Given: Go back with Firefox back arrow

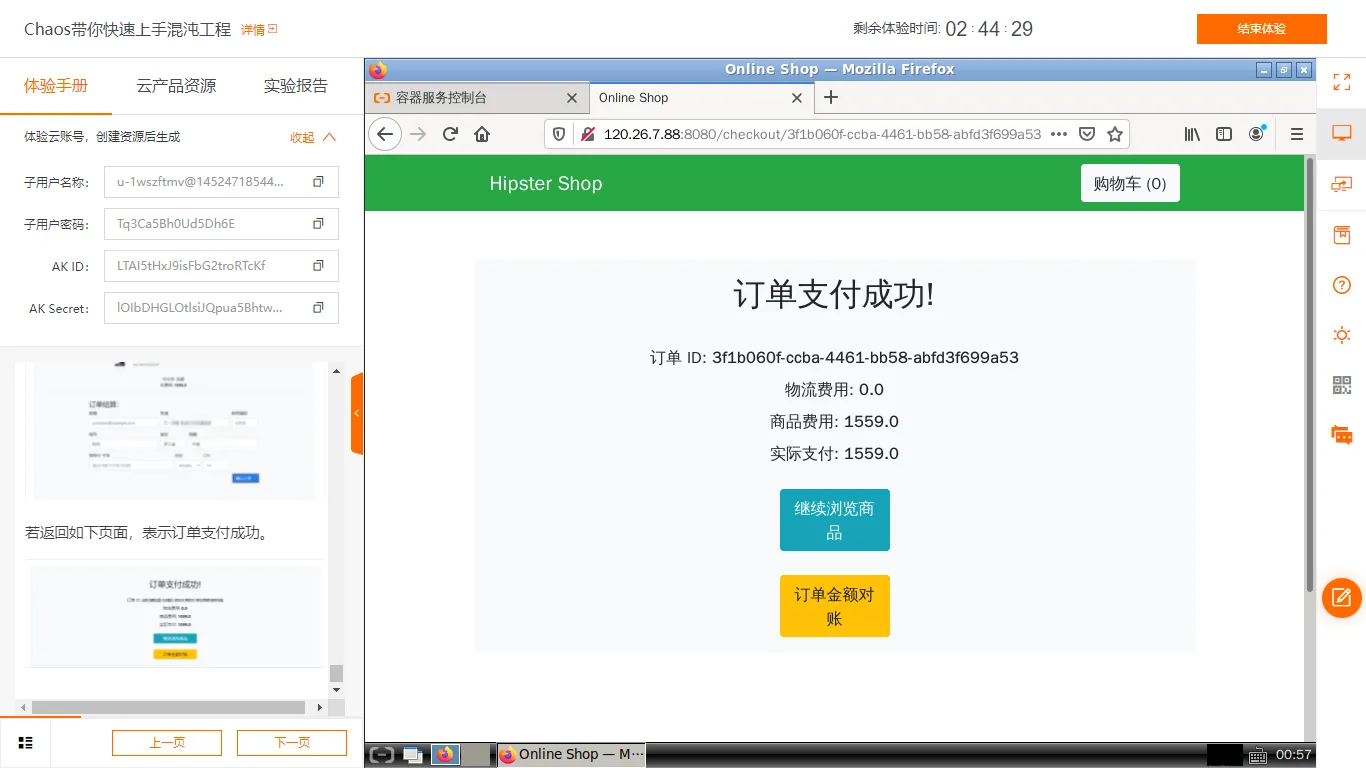Looking at the screenshot, I should [385, 134].
